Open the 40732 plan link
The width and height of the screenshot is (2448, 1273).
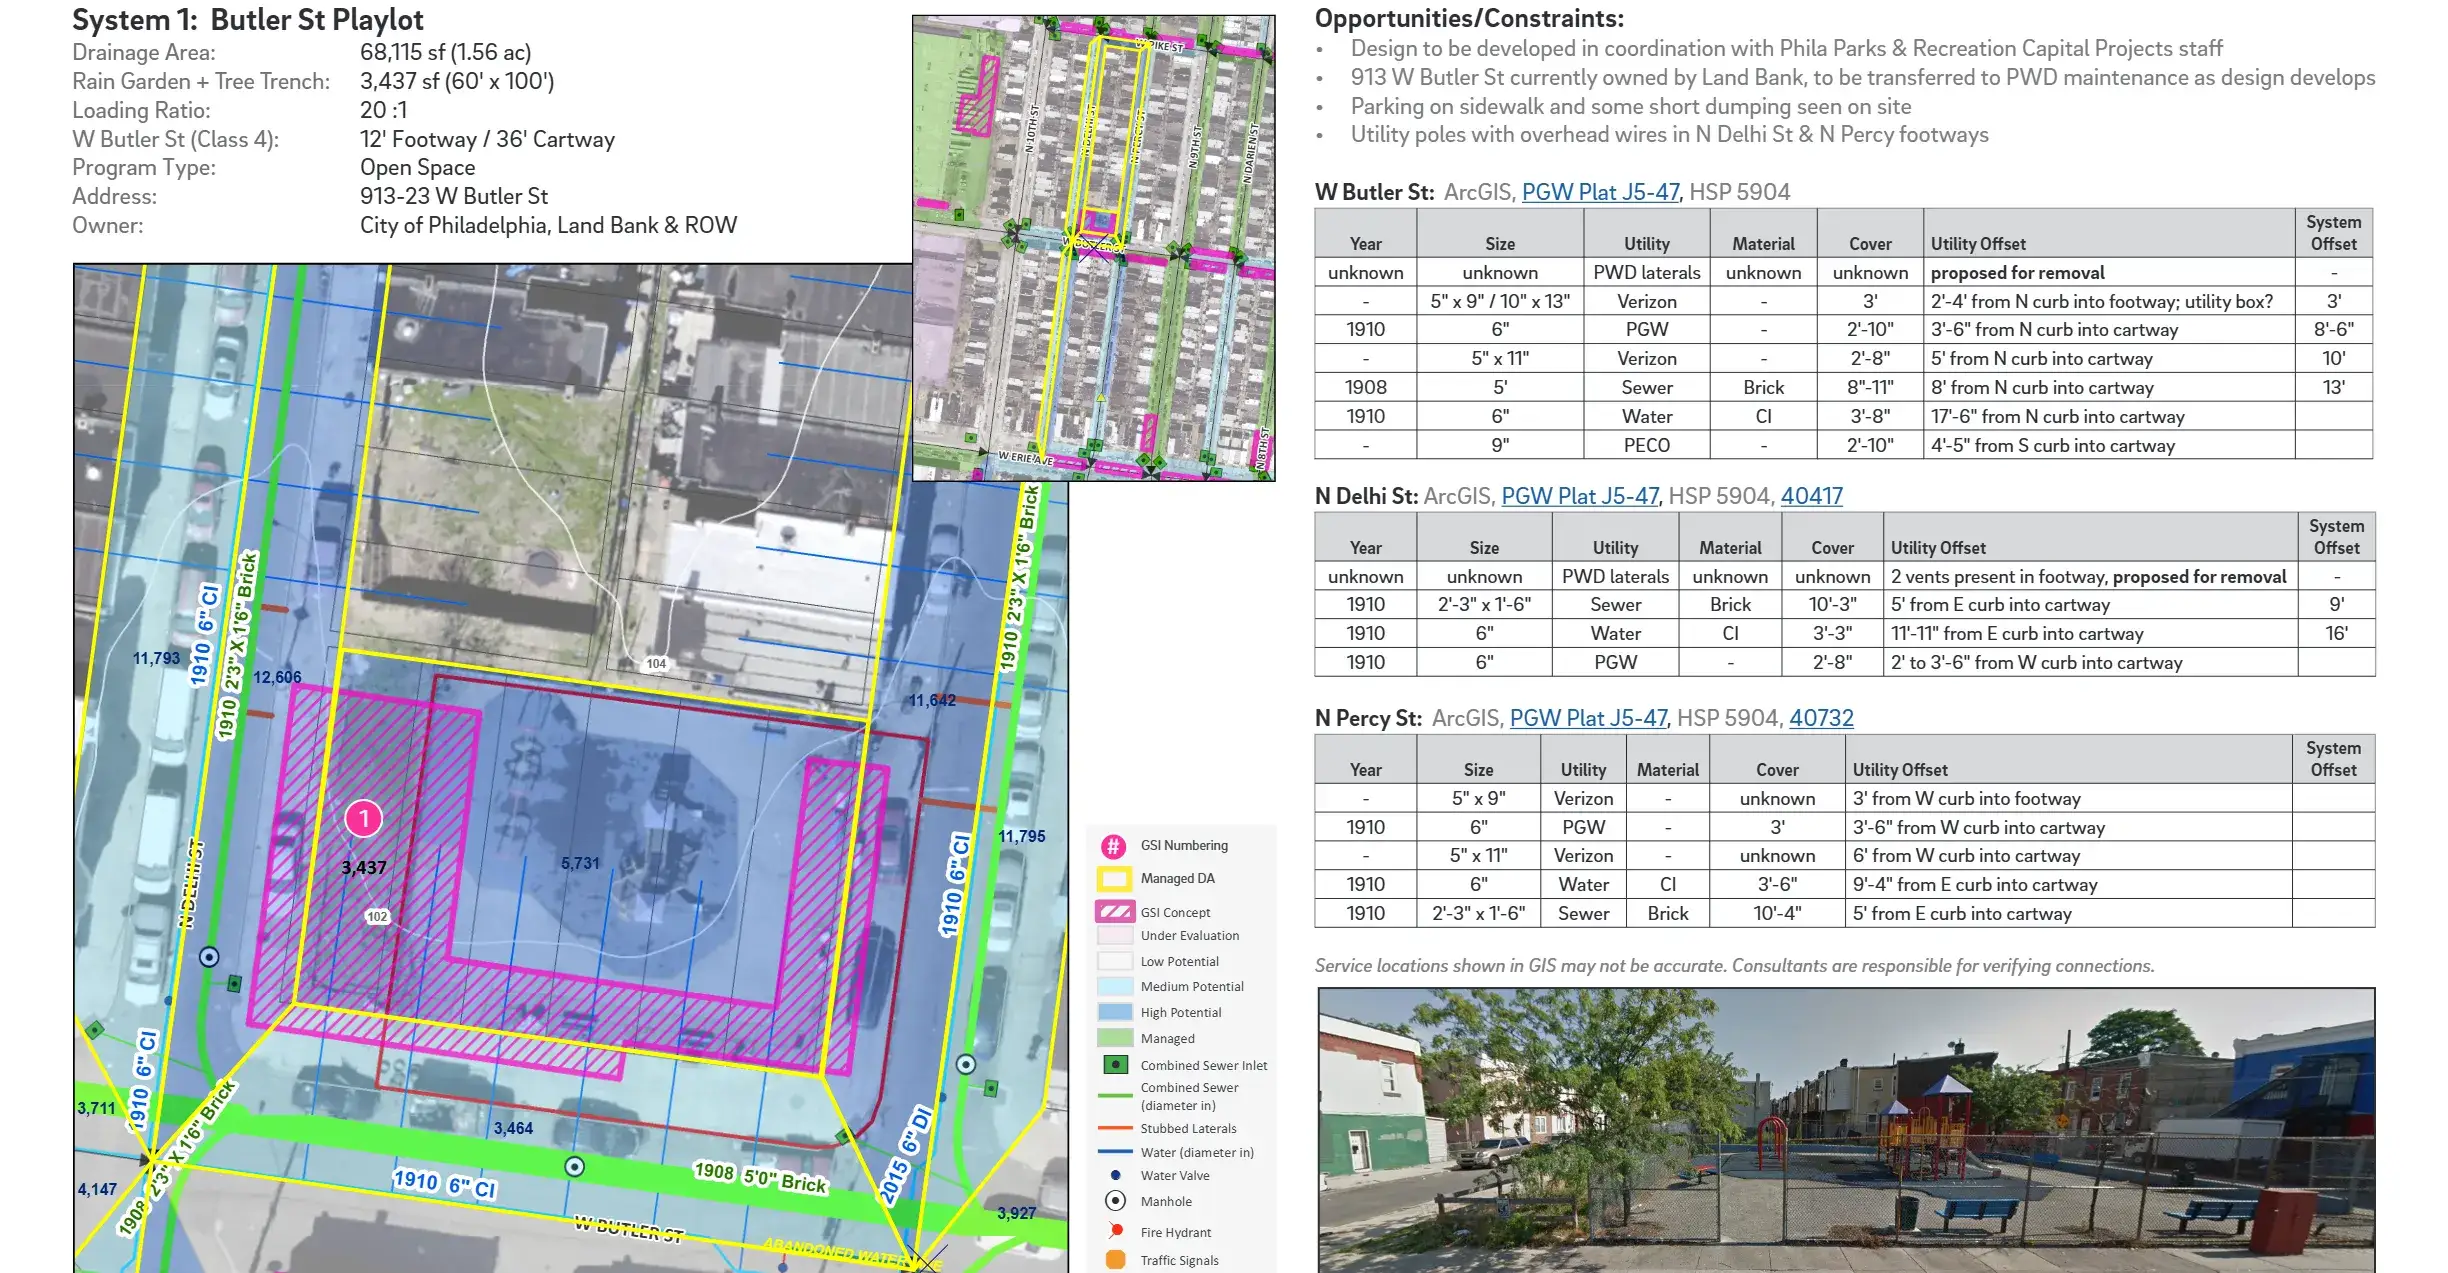tap(1820, 718)
